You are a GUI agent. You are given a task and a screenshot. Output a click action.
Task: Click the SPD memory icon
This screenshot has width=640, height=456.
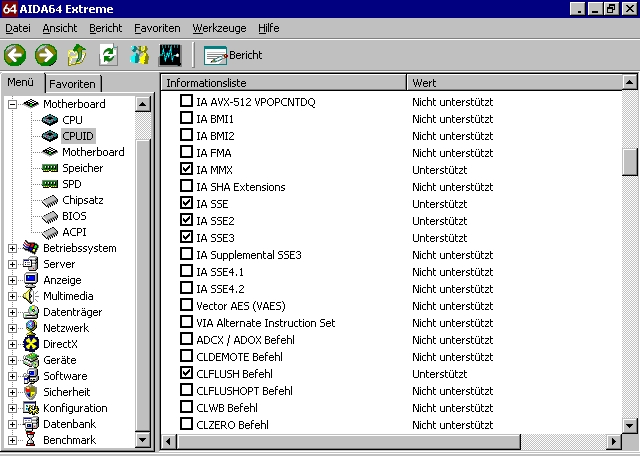pyautogui.click(x=50, y=184)
